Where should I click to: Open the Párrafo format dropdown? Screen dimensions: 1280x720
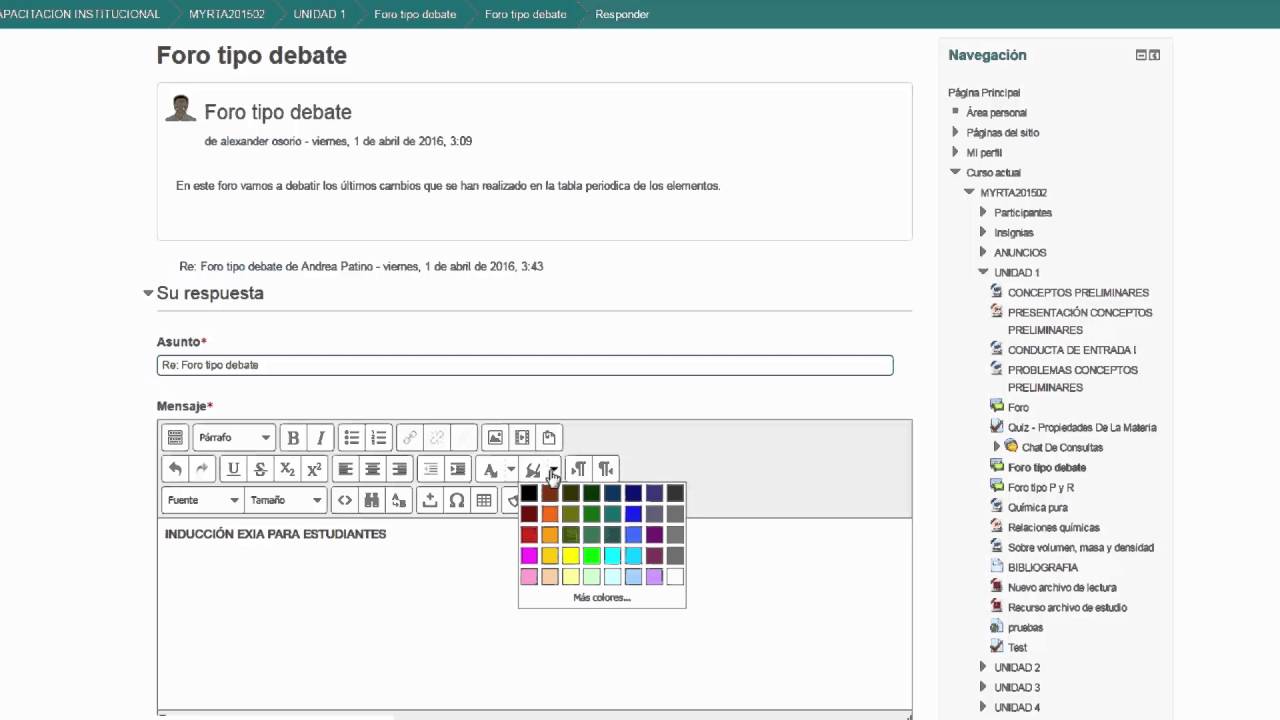pyautogui.click(x=234, y=437)
